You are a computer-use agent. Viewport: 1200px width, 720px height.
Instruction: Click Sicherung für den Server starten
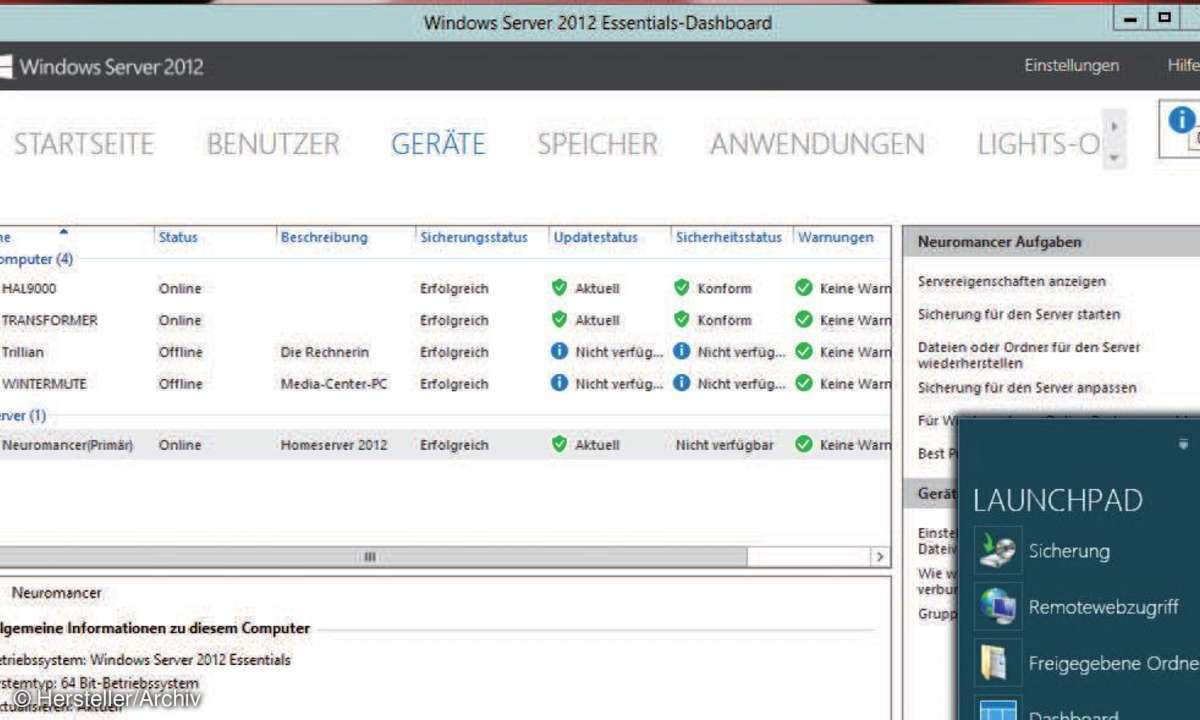click(1019, 314)
